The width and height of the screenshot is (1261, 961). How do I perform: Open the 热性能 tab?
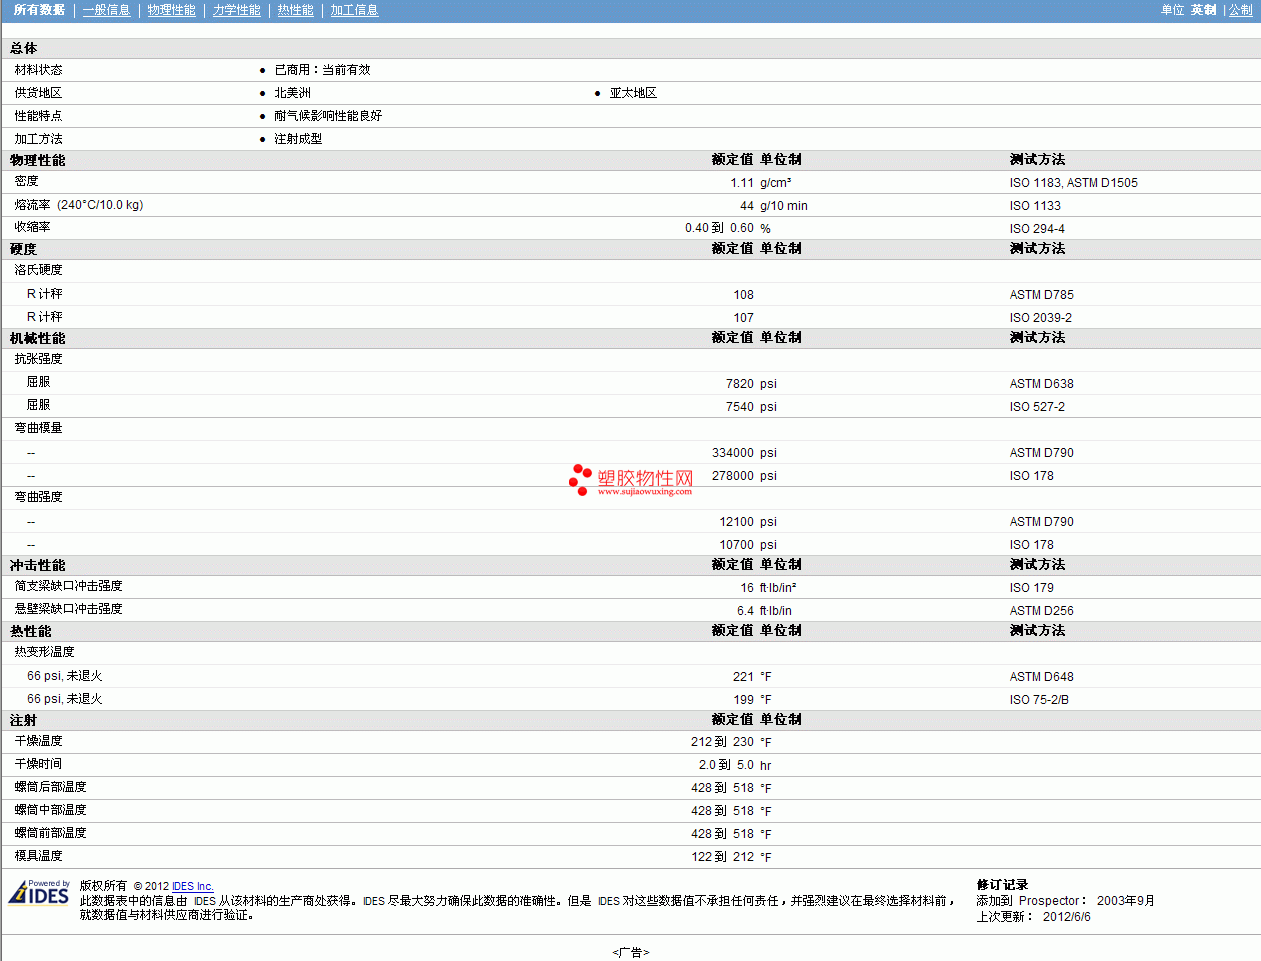pos(295,10)
